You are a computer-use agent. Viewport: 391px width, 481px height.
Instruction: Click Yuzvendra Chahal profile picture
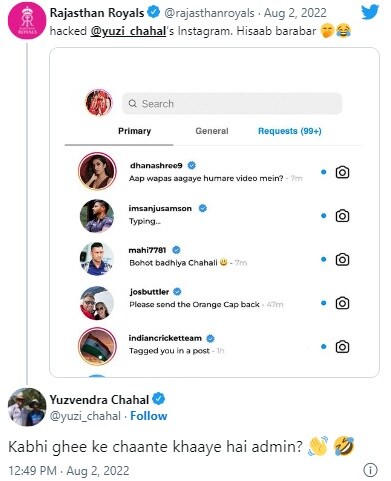click(27, 407)
